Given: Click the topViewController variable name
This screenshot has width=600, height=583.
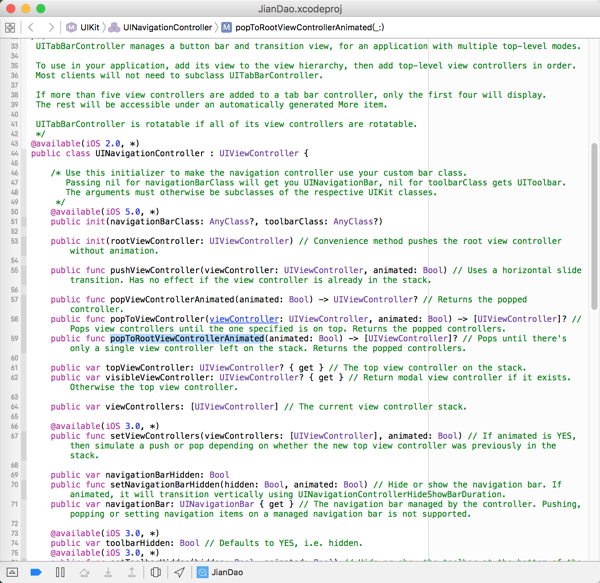Looking at the screenshot, I should (147, 368).
